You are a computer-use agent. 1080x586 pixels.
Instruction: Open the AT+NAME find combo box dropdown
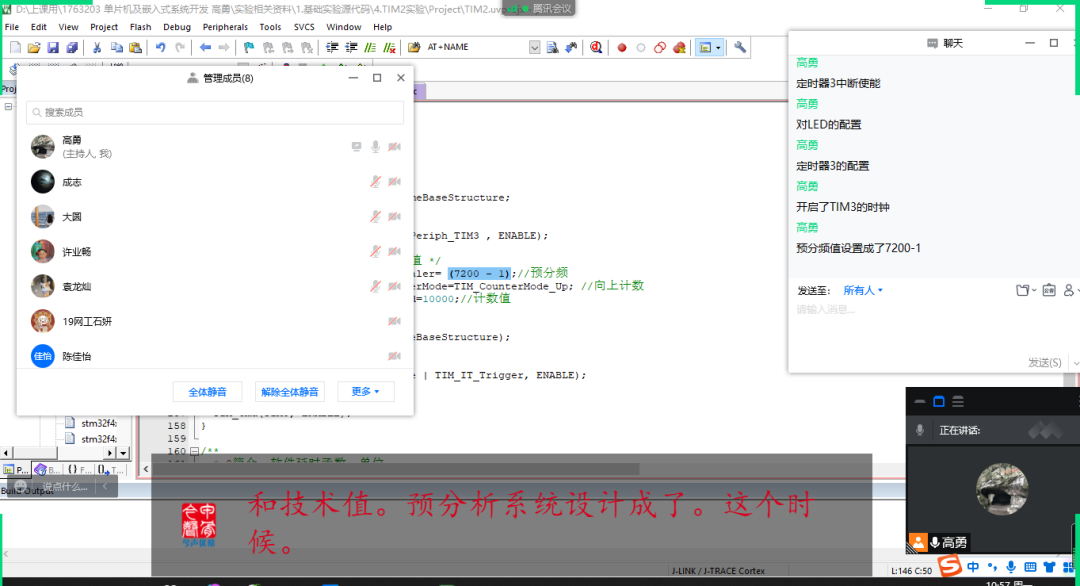534,47
